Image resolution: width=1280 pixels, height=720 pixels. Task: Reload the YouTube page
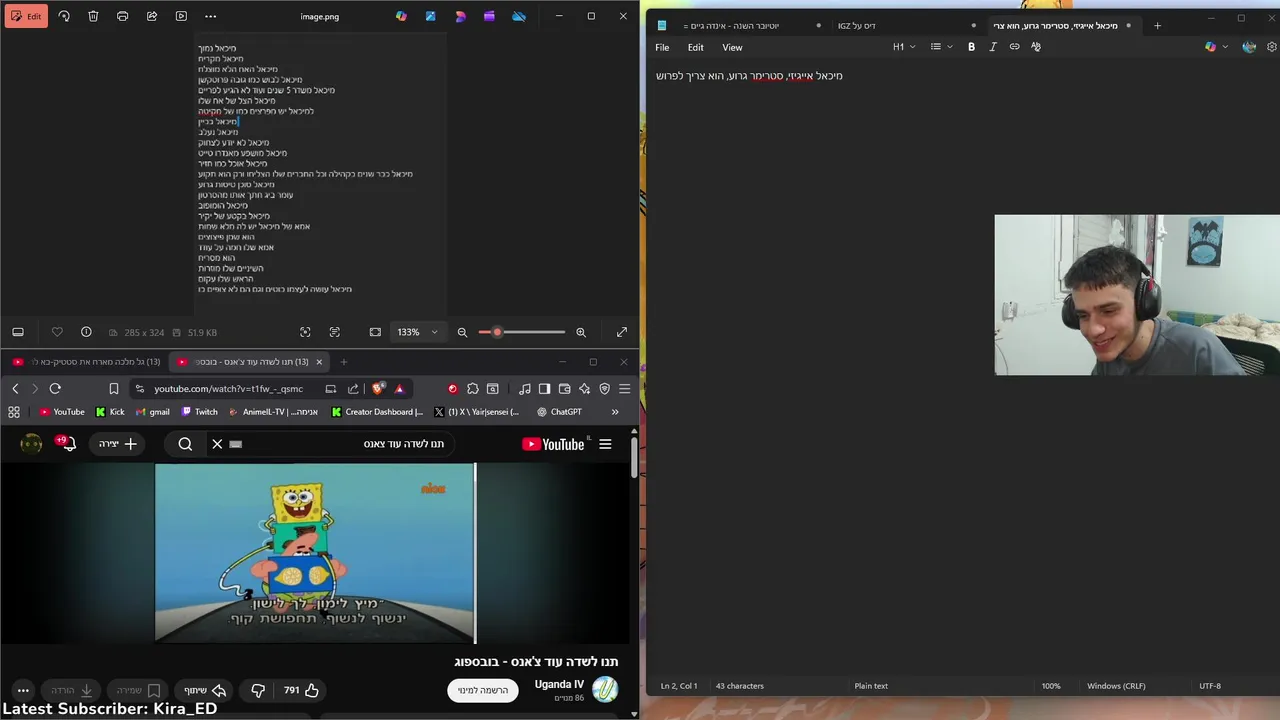coord(55,389)
